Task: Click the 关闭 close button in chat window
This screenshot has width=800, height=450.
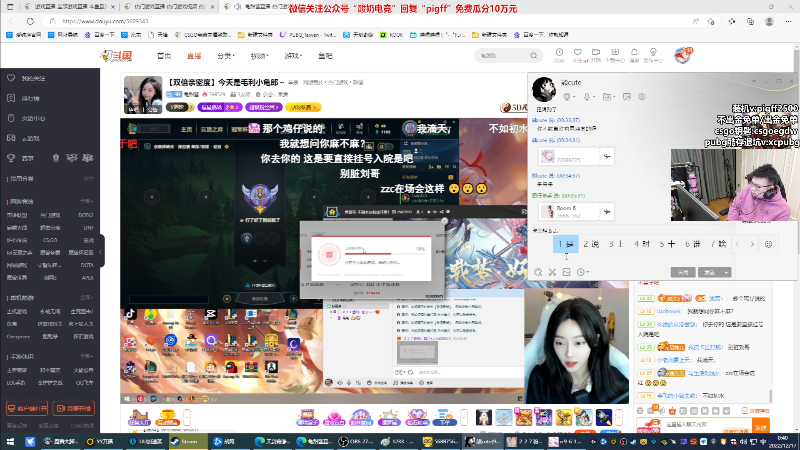Action: pos(683,272)
